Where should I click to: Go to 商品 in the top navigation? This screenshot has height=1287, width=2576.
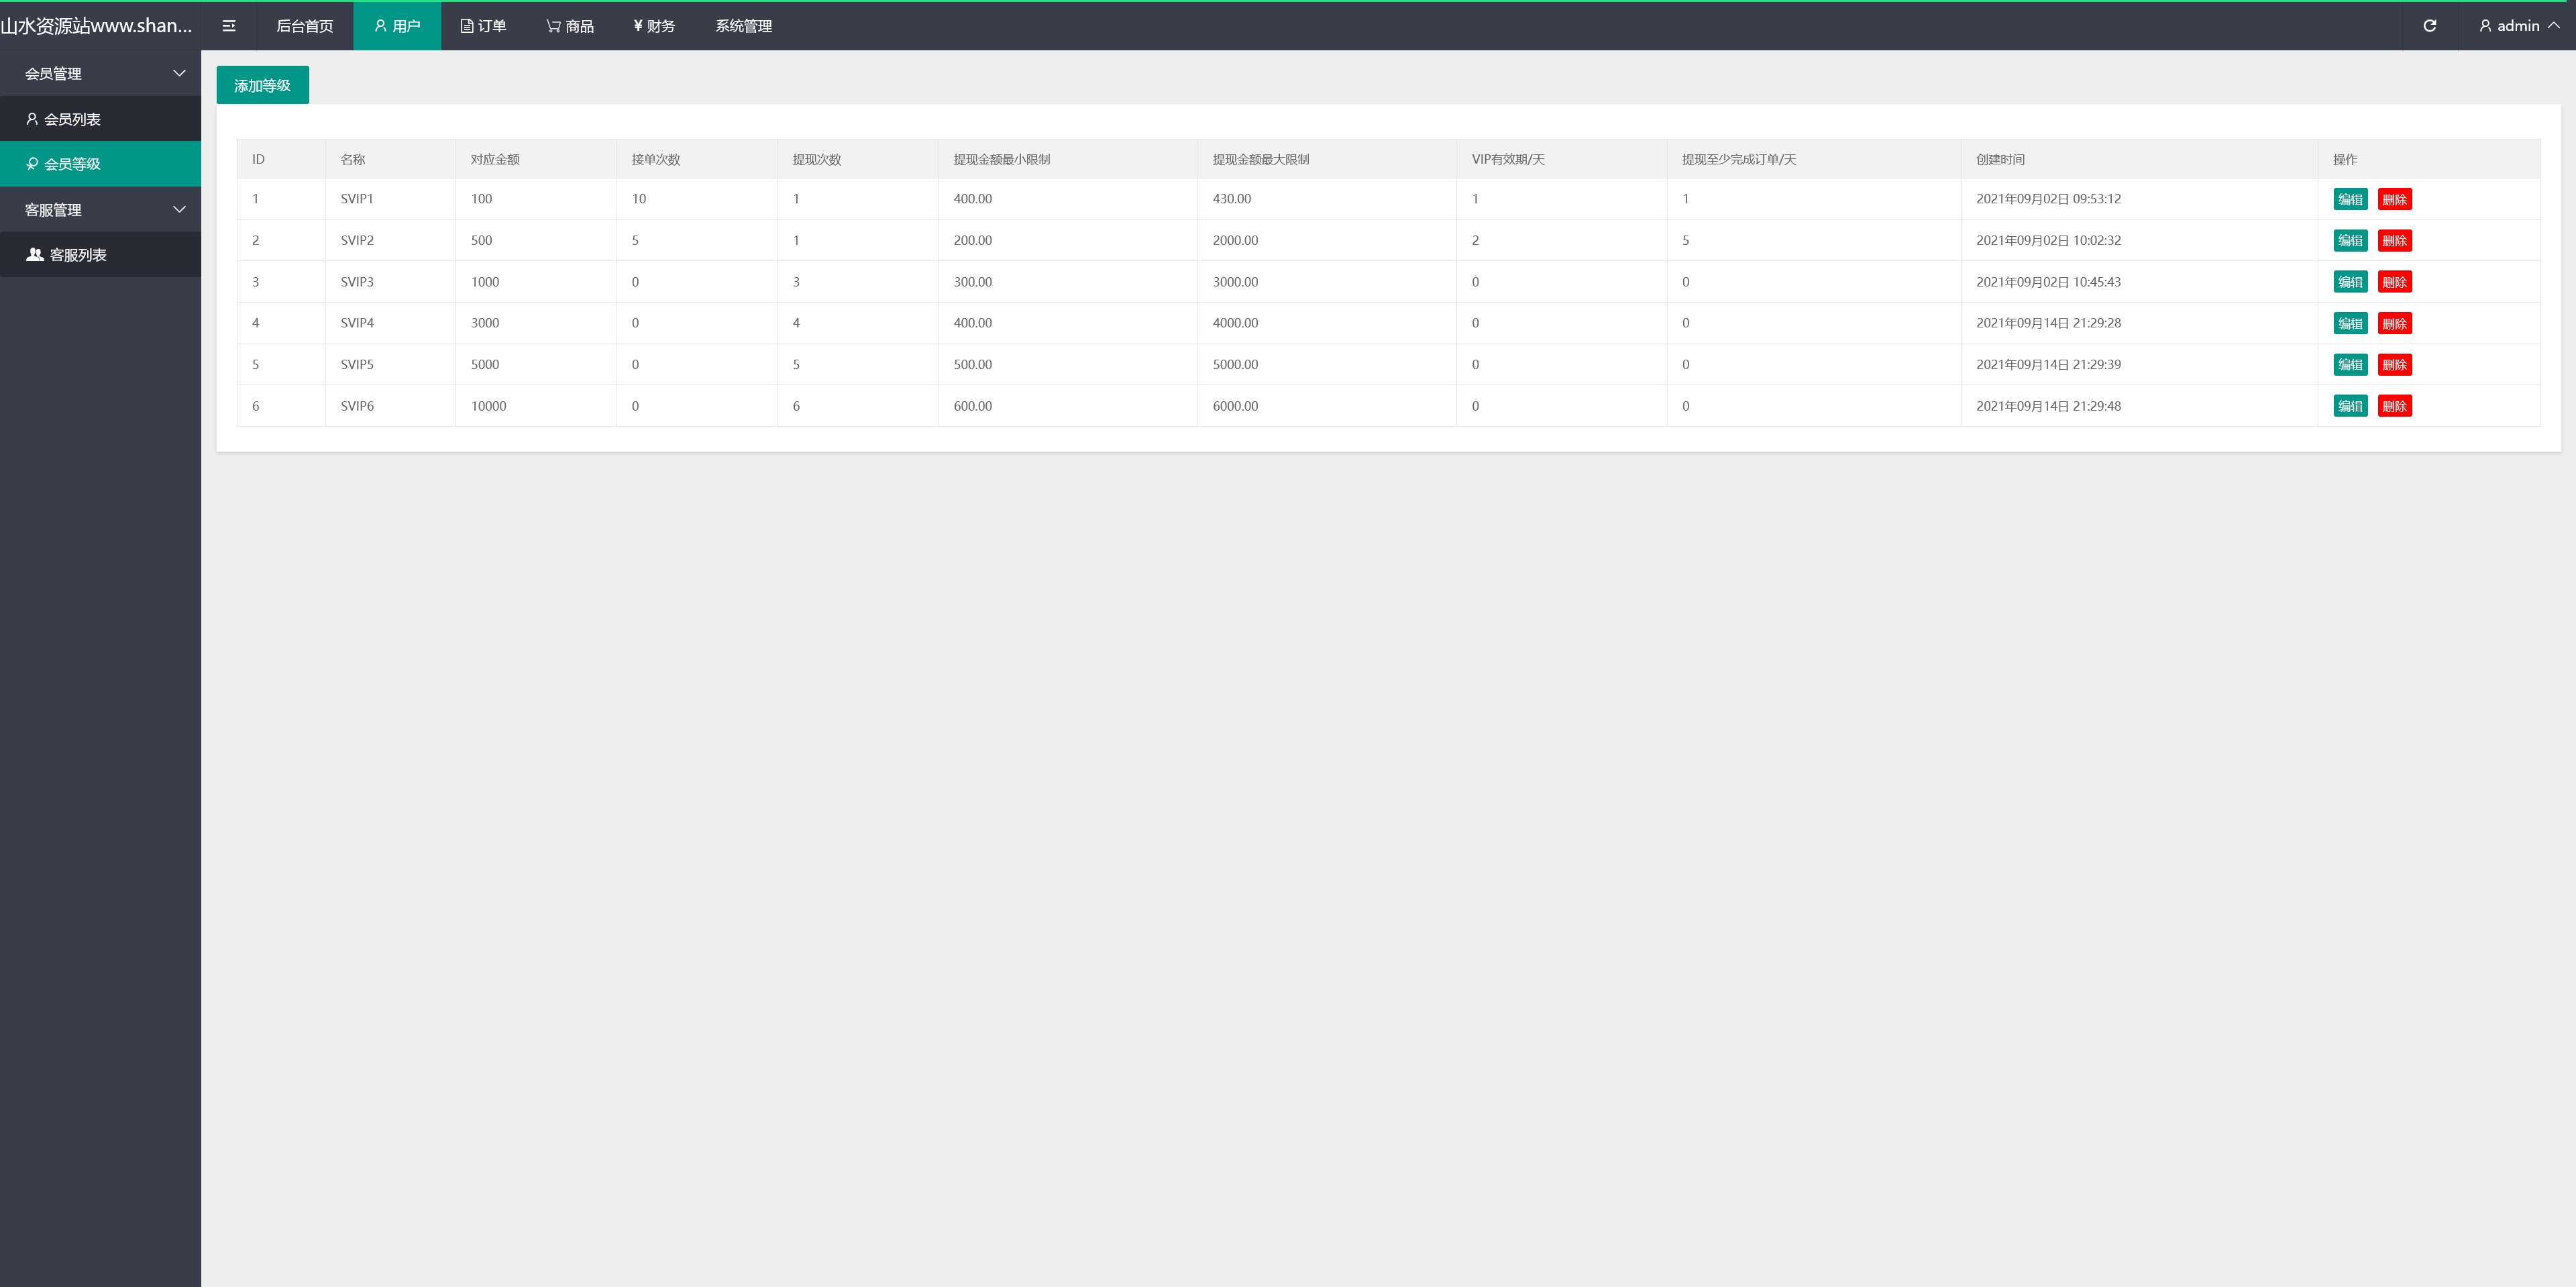(x=570, y=26)
